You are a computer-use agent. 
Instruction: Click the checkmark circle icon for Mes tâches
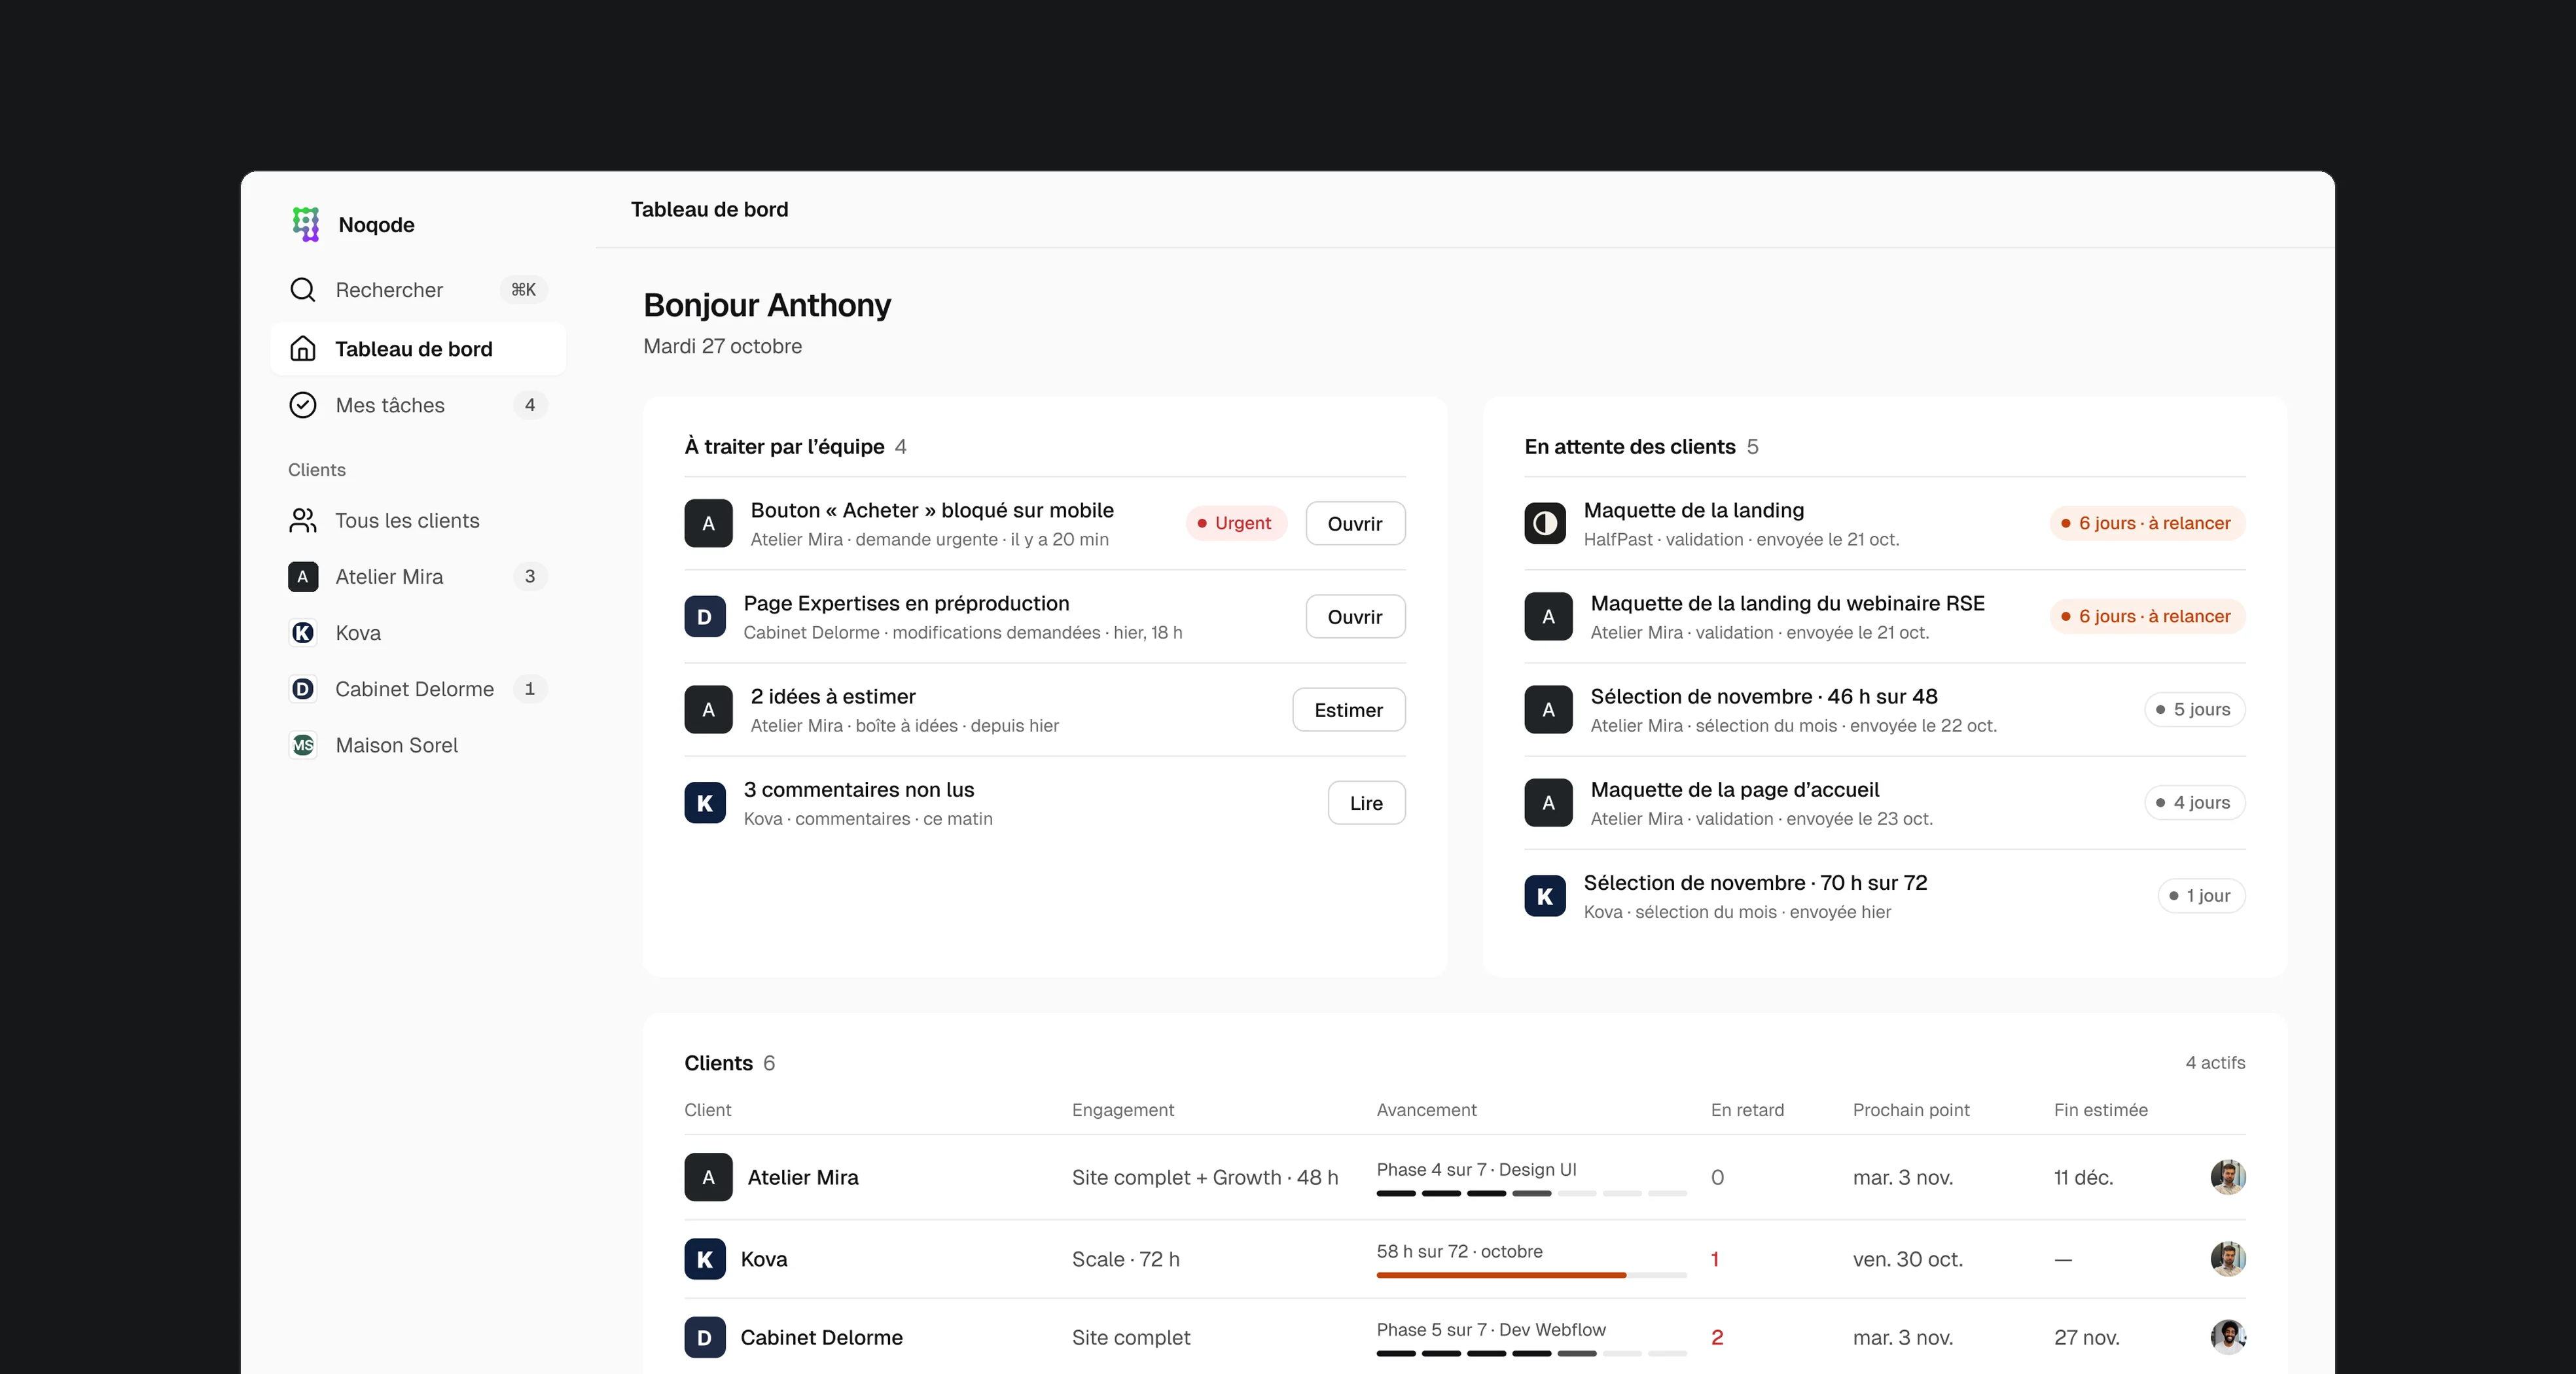point(302,405)
